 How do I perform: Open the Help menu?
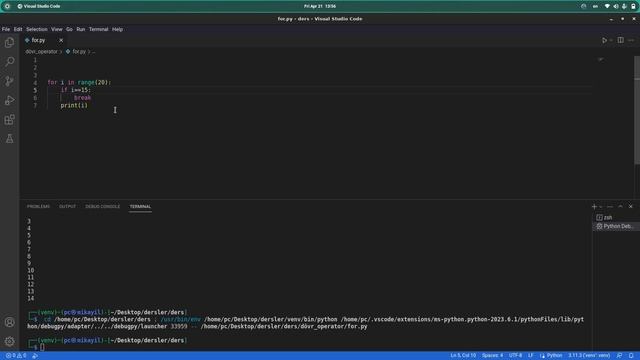(118, 29)
